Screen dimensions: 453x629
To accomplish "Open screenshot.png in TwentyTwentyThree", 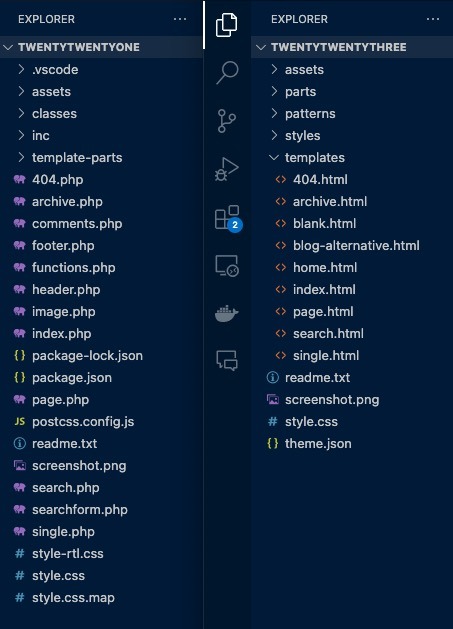I will click(352, 400).
